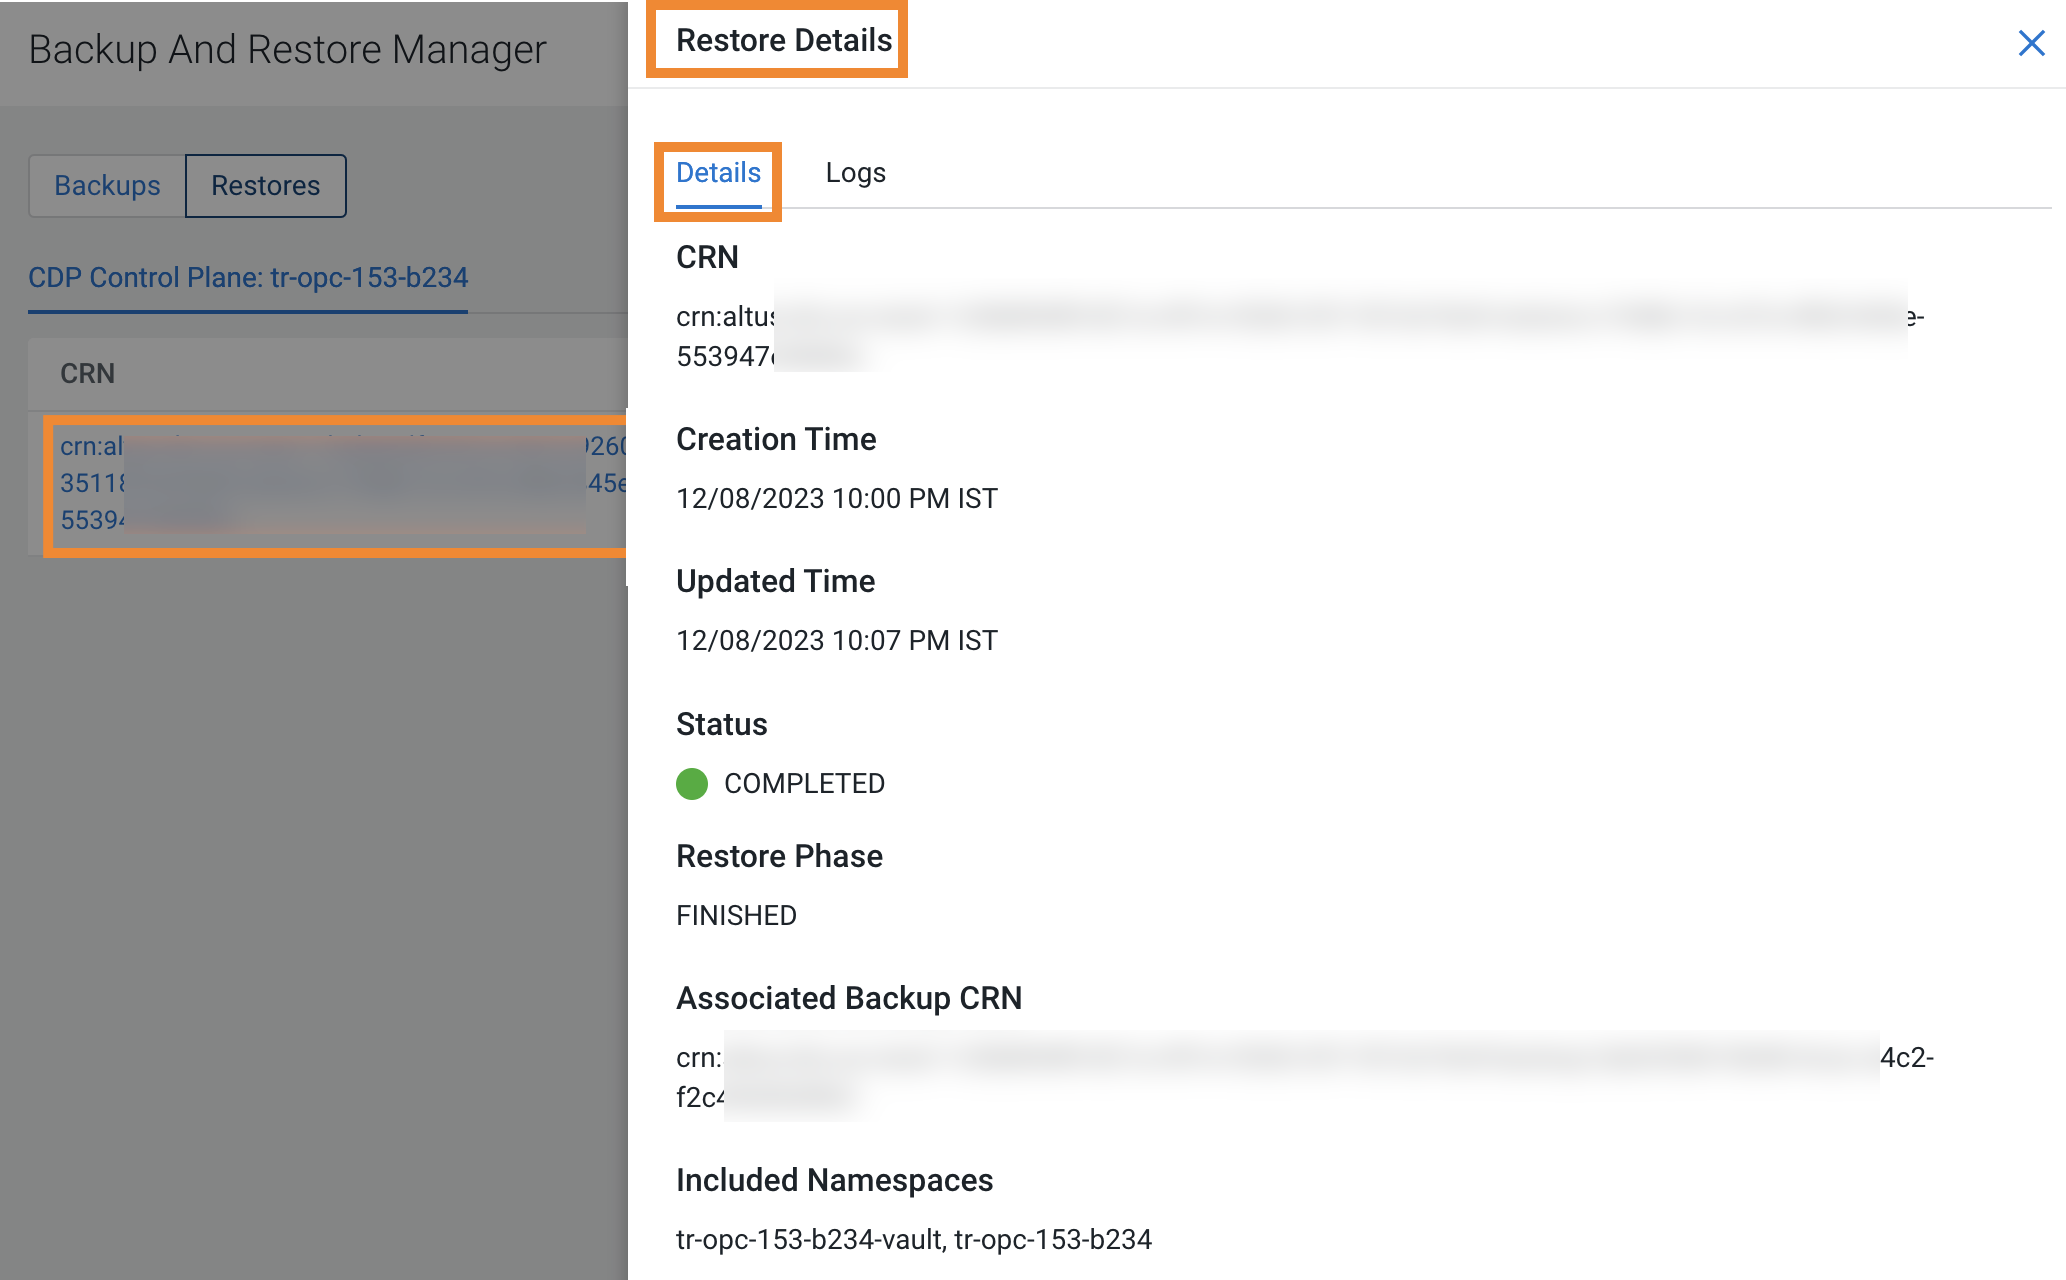Click the Updated Time value 12/08/2023 10:07 PM

pos(836,640)
